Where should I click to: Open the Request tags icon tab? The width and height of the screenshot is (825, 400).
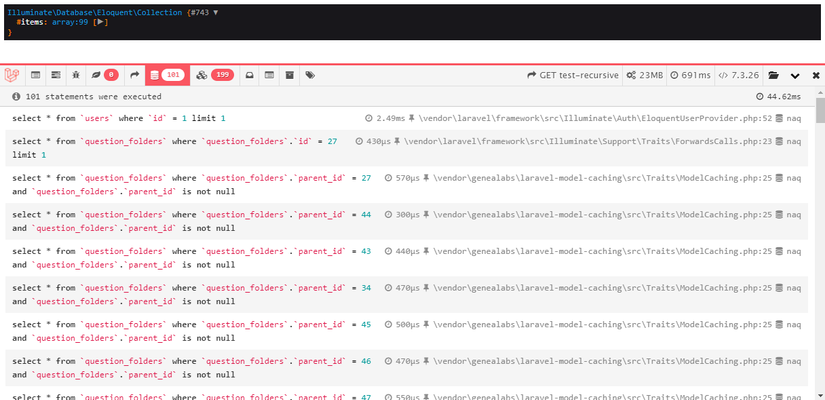tap(310, 75)
